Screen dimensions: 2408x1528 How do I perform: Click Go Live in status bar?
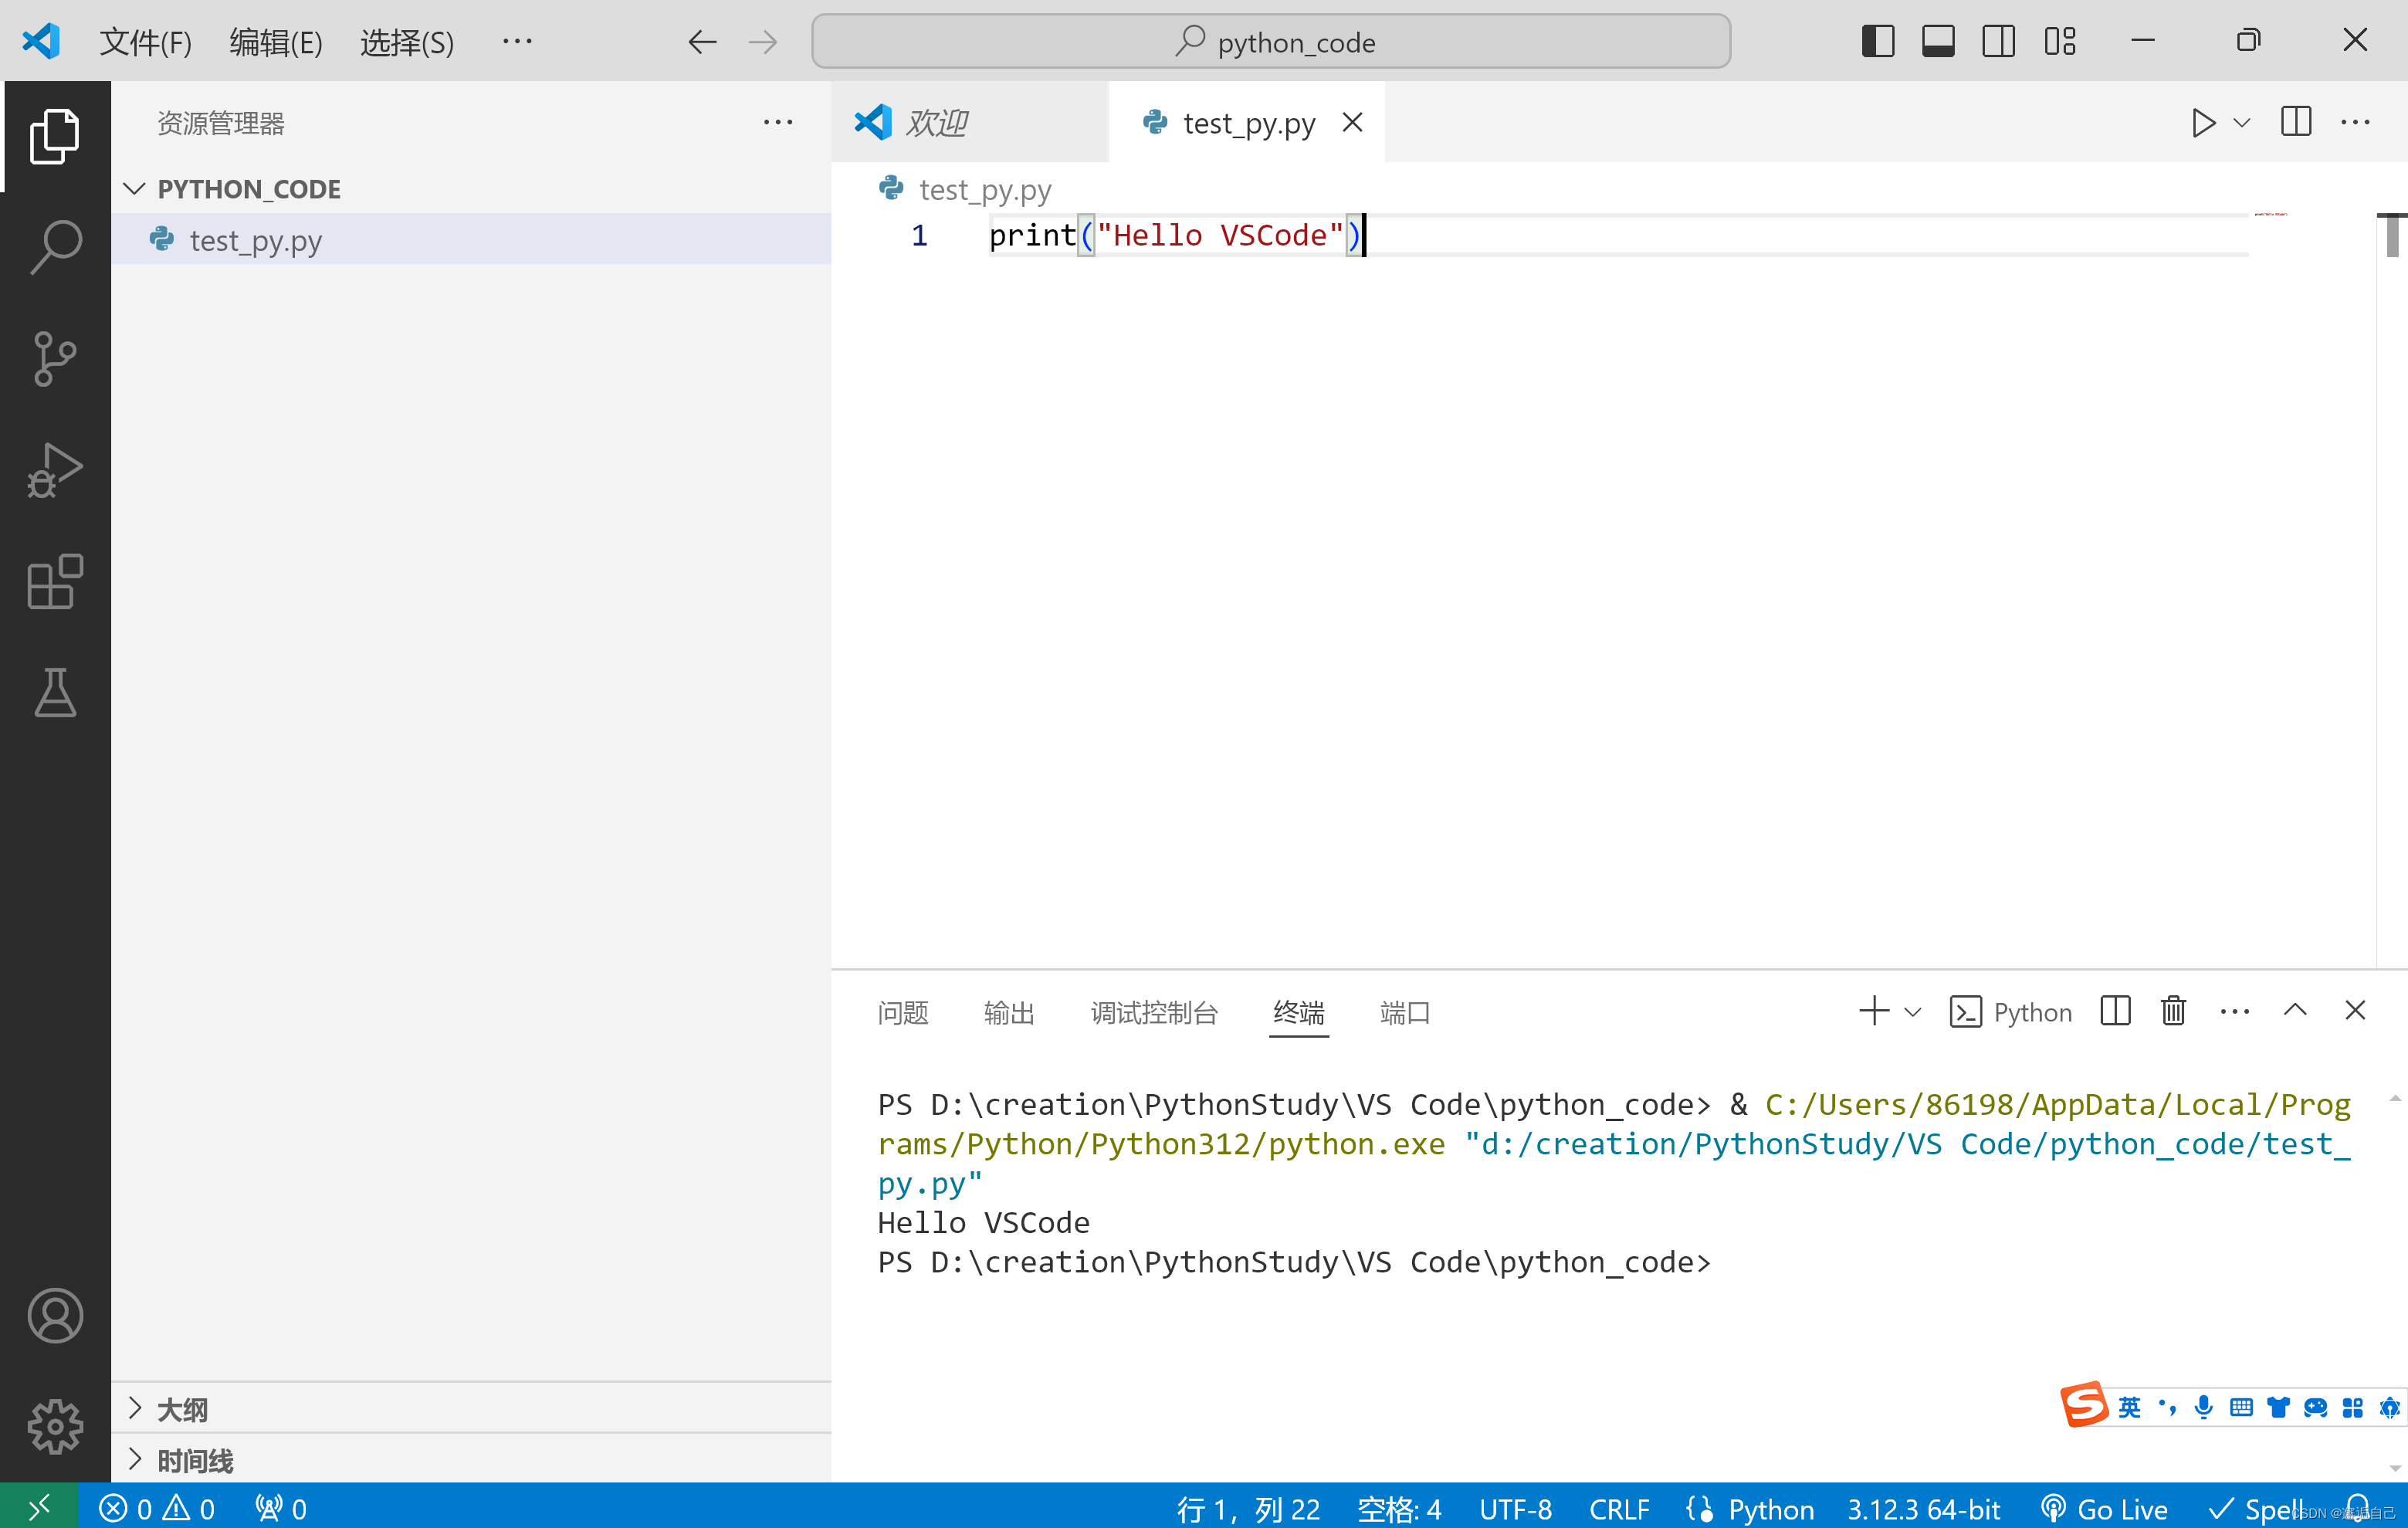coord(2103,1508)
